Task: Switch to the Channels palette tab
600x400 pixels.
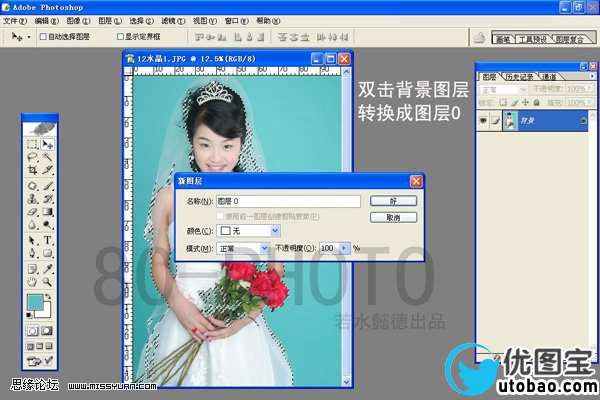Action: pos(549,77)
